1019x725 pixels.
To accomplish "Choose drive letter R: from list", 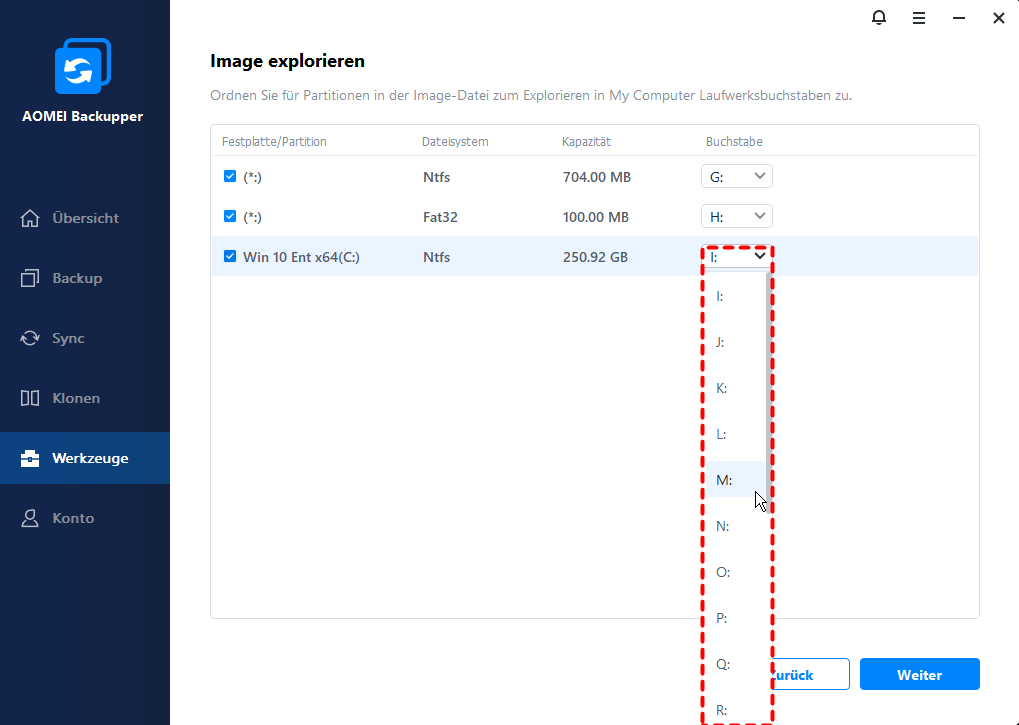I will tap(736, 710).
